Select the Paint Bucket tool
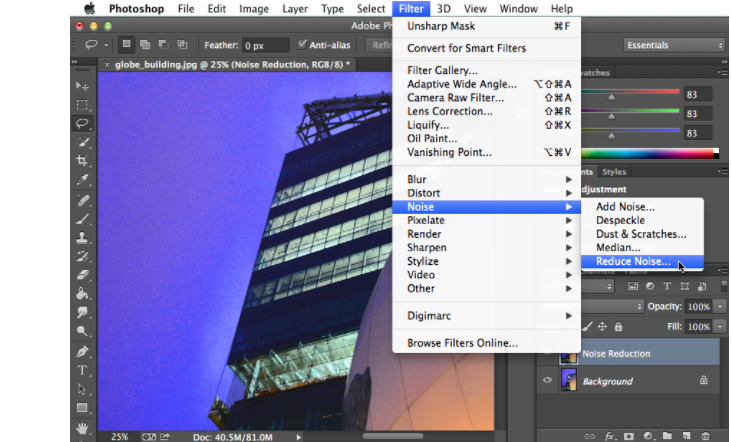Image resolution: width=731 pixels, height=442 pixels. click(83, 295)
